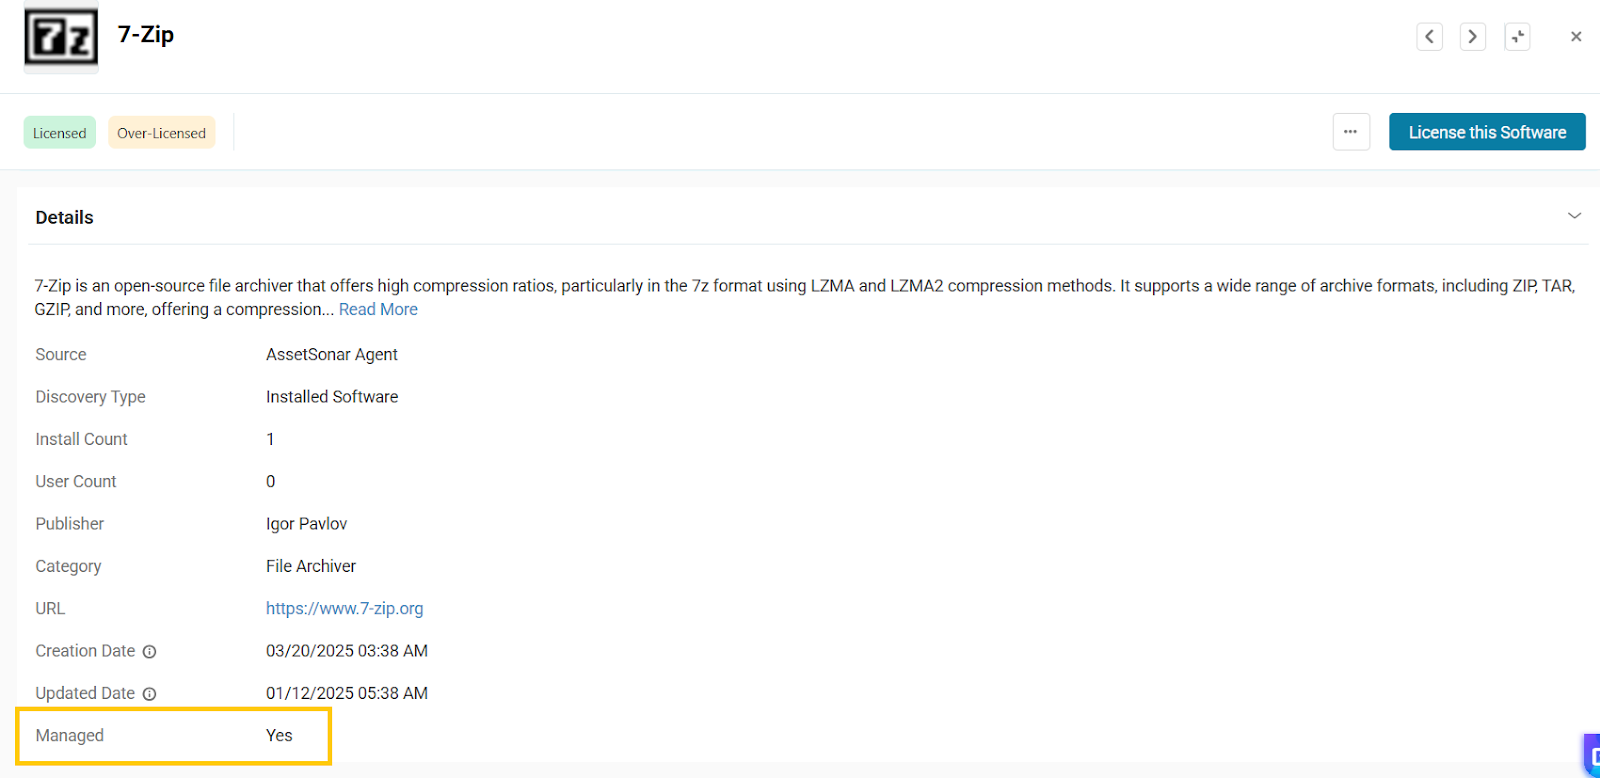Click the Creation Date info icon
The image size is (1600, 778).
click(x=149, y=652)
